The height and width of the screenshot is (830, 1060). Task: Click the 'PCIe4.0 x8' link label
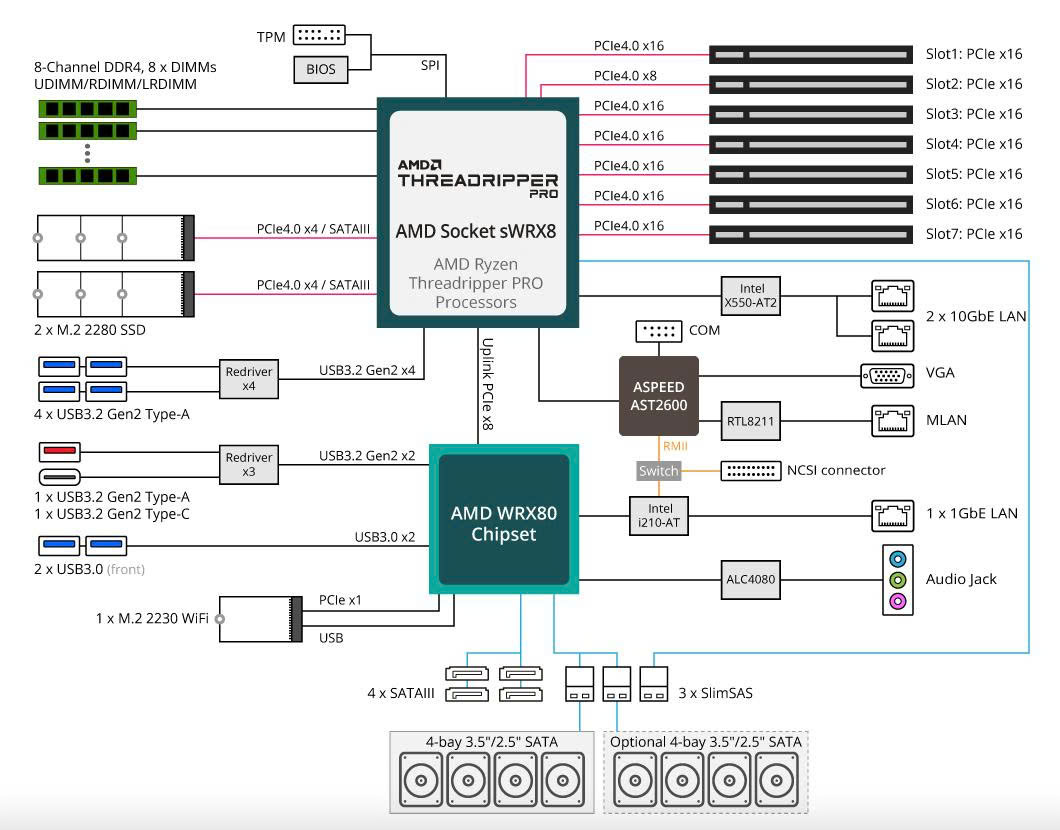(625, 76)
